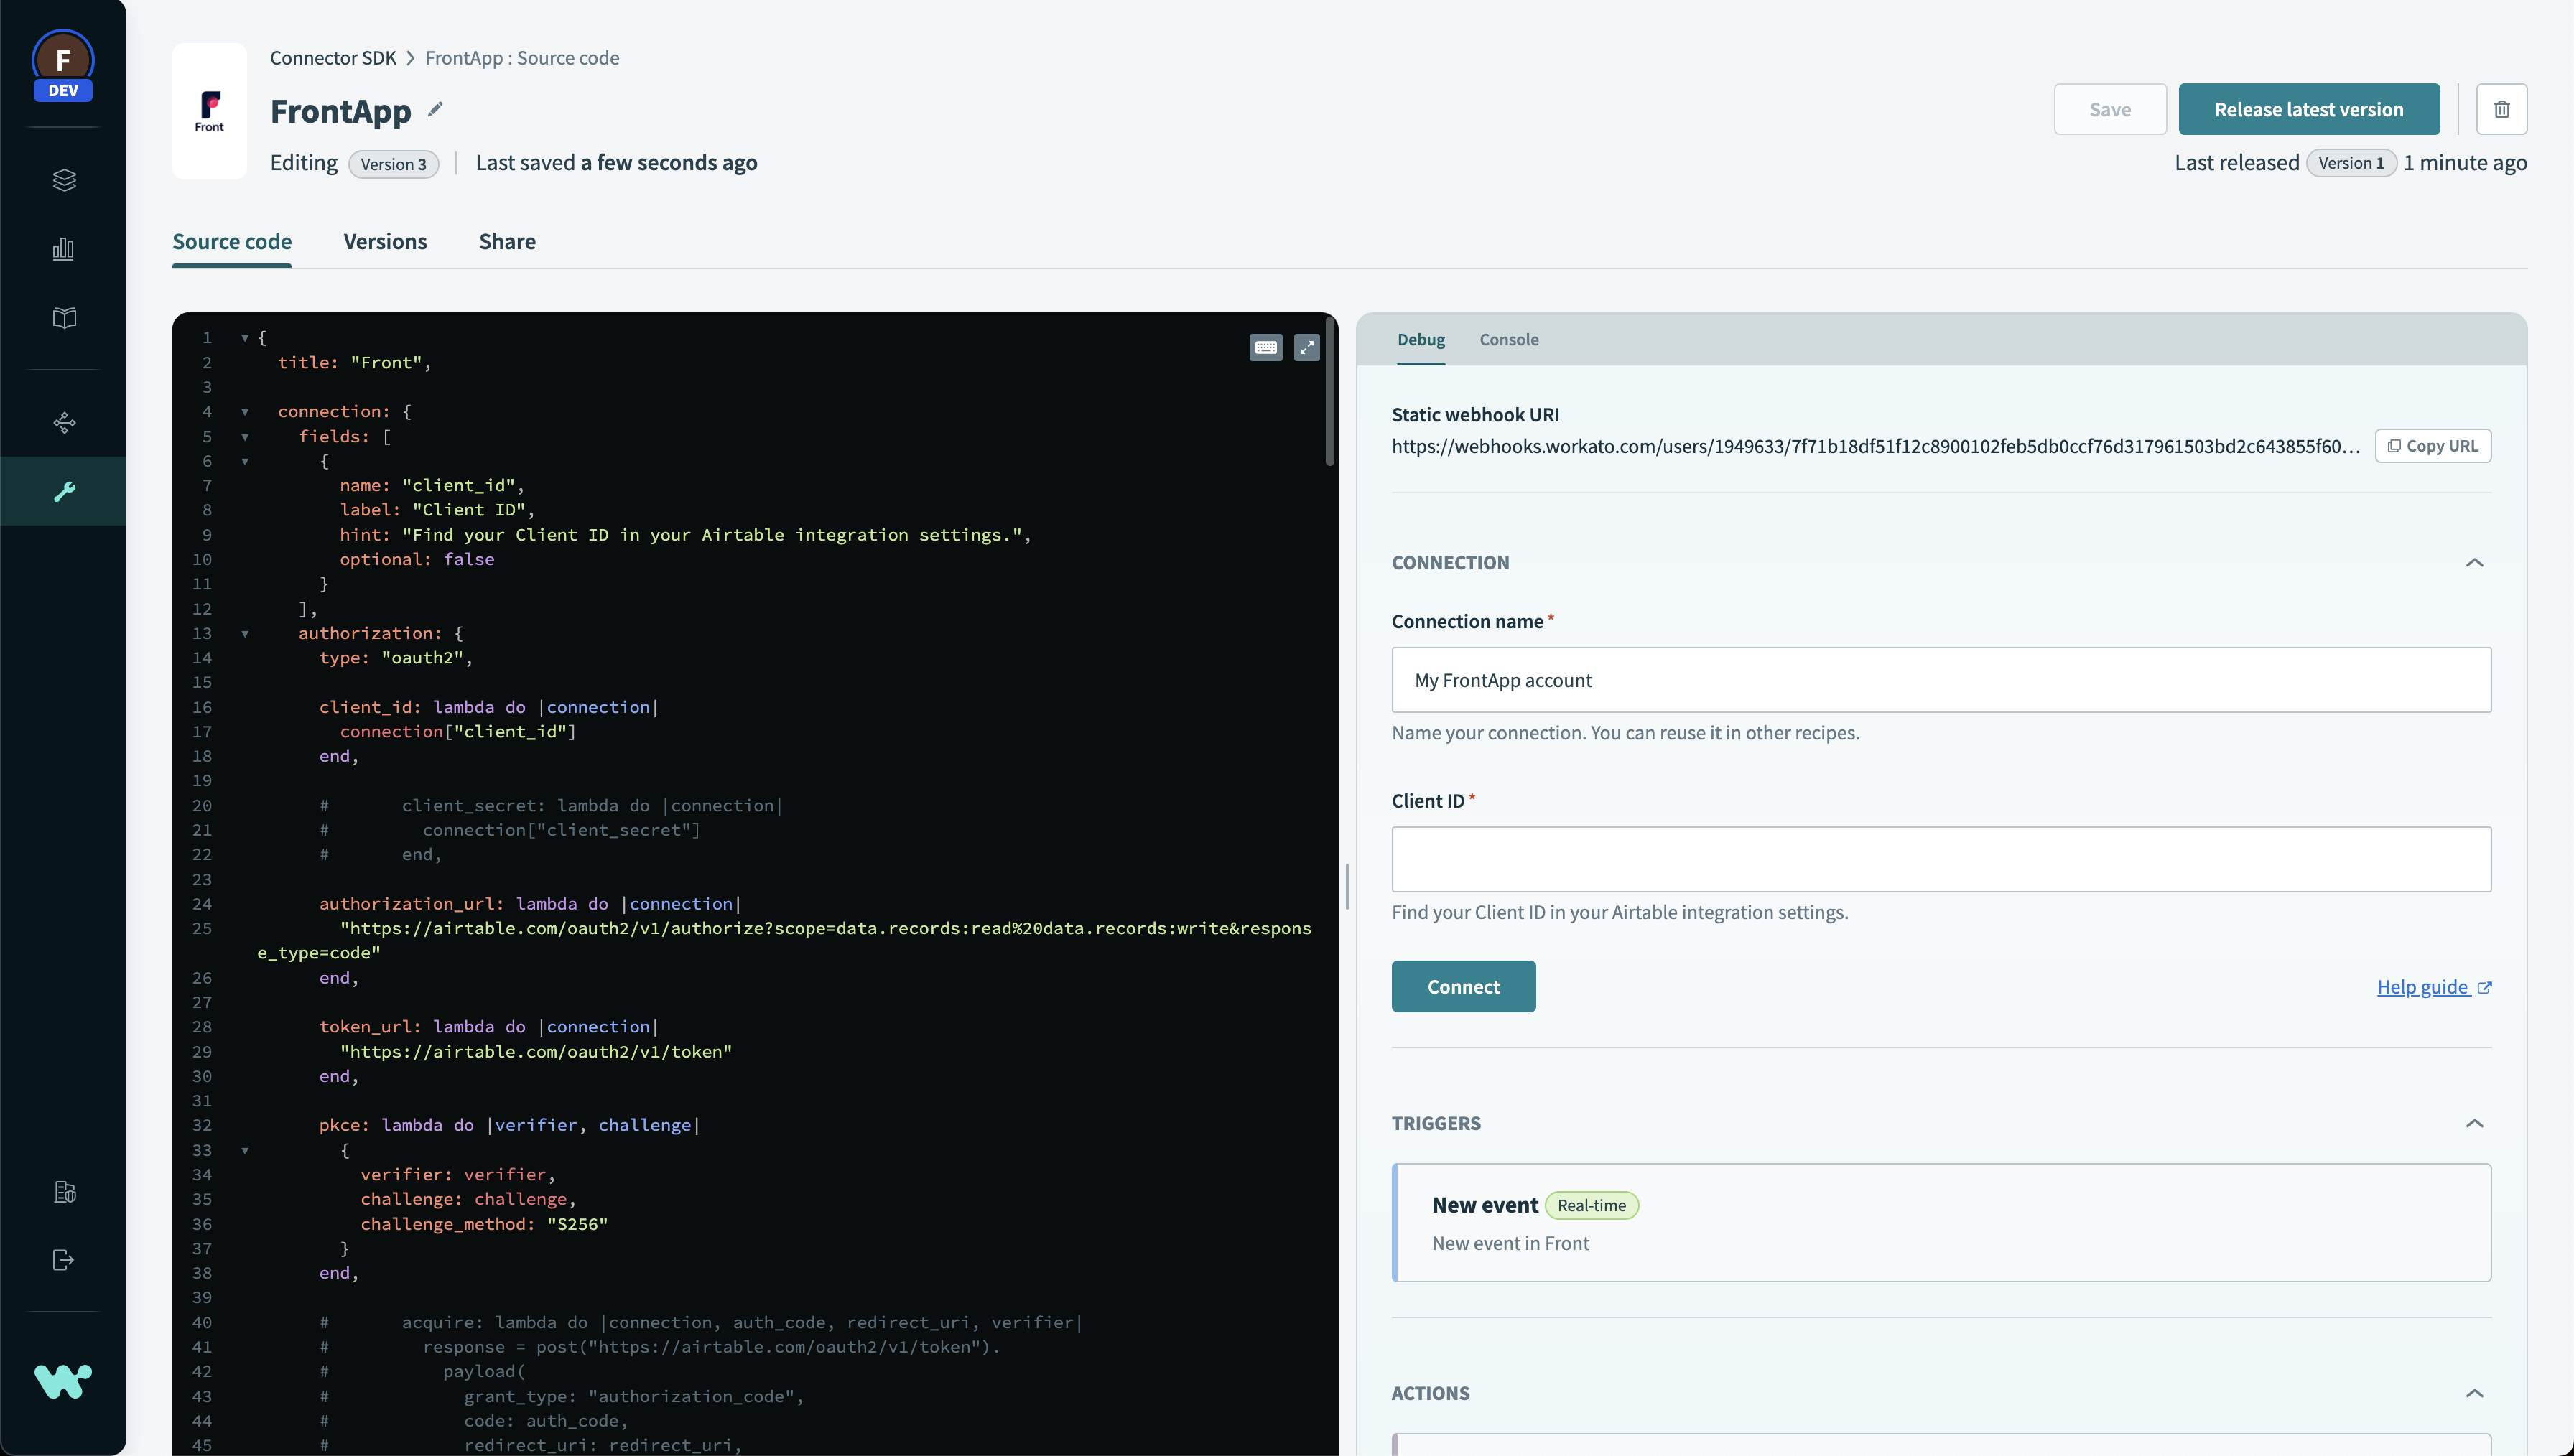
Task: Select the Connections nodes icon in sidebar
Action: tap(63, 422)
